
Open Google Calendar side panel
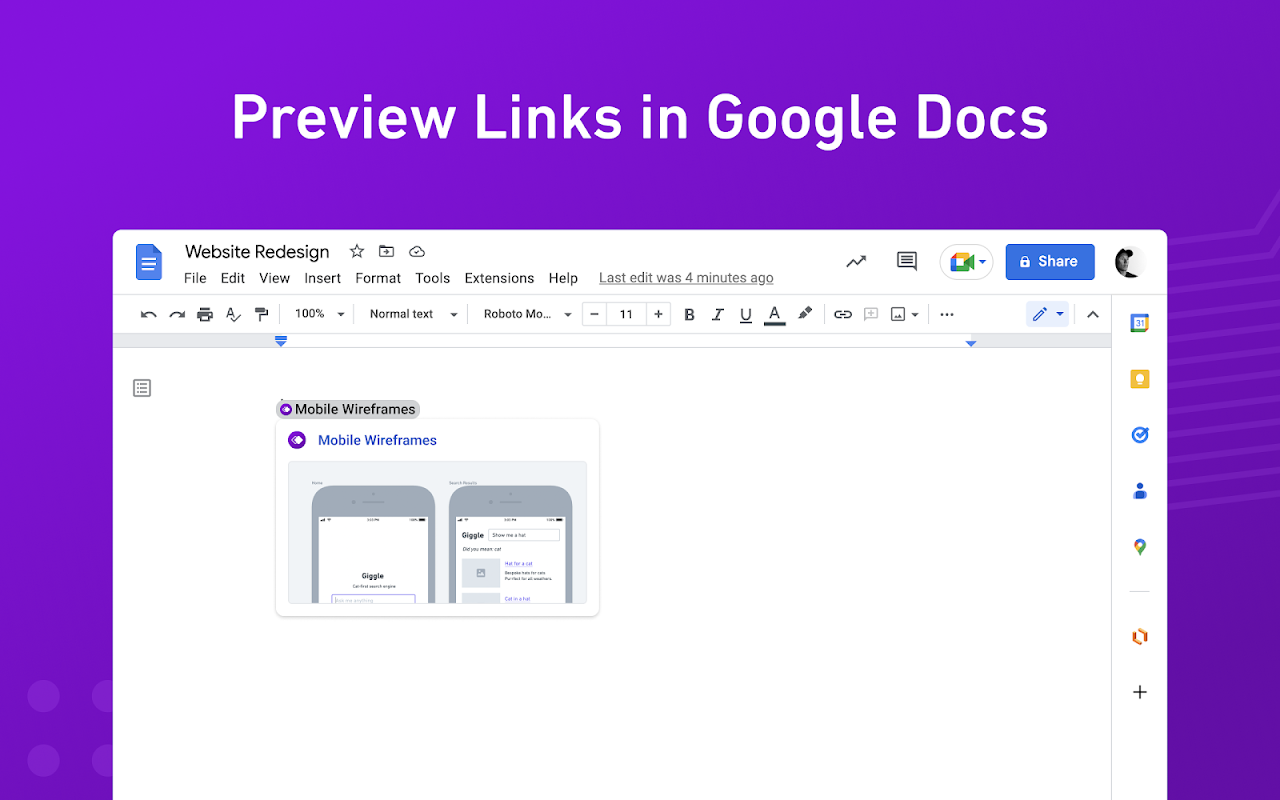tap(1139, 323)
